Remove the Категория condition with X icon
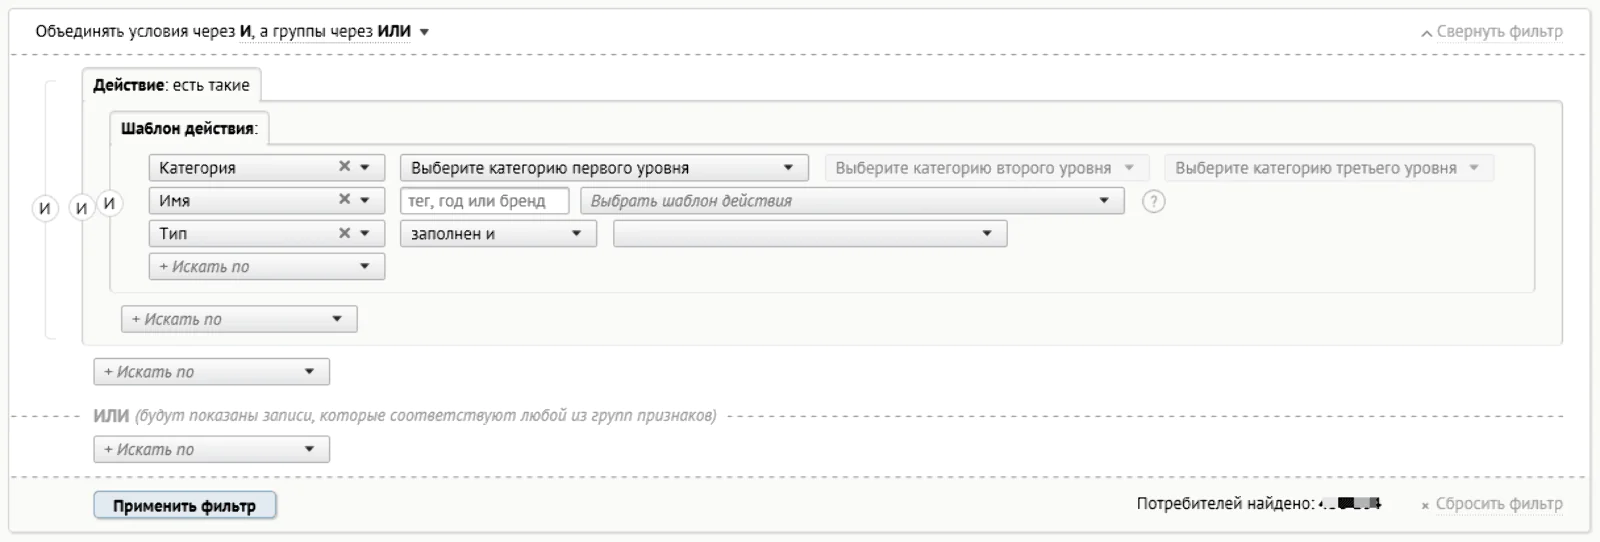 [x=344, y=167]
